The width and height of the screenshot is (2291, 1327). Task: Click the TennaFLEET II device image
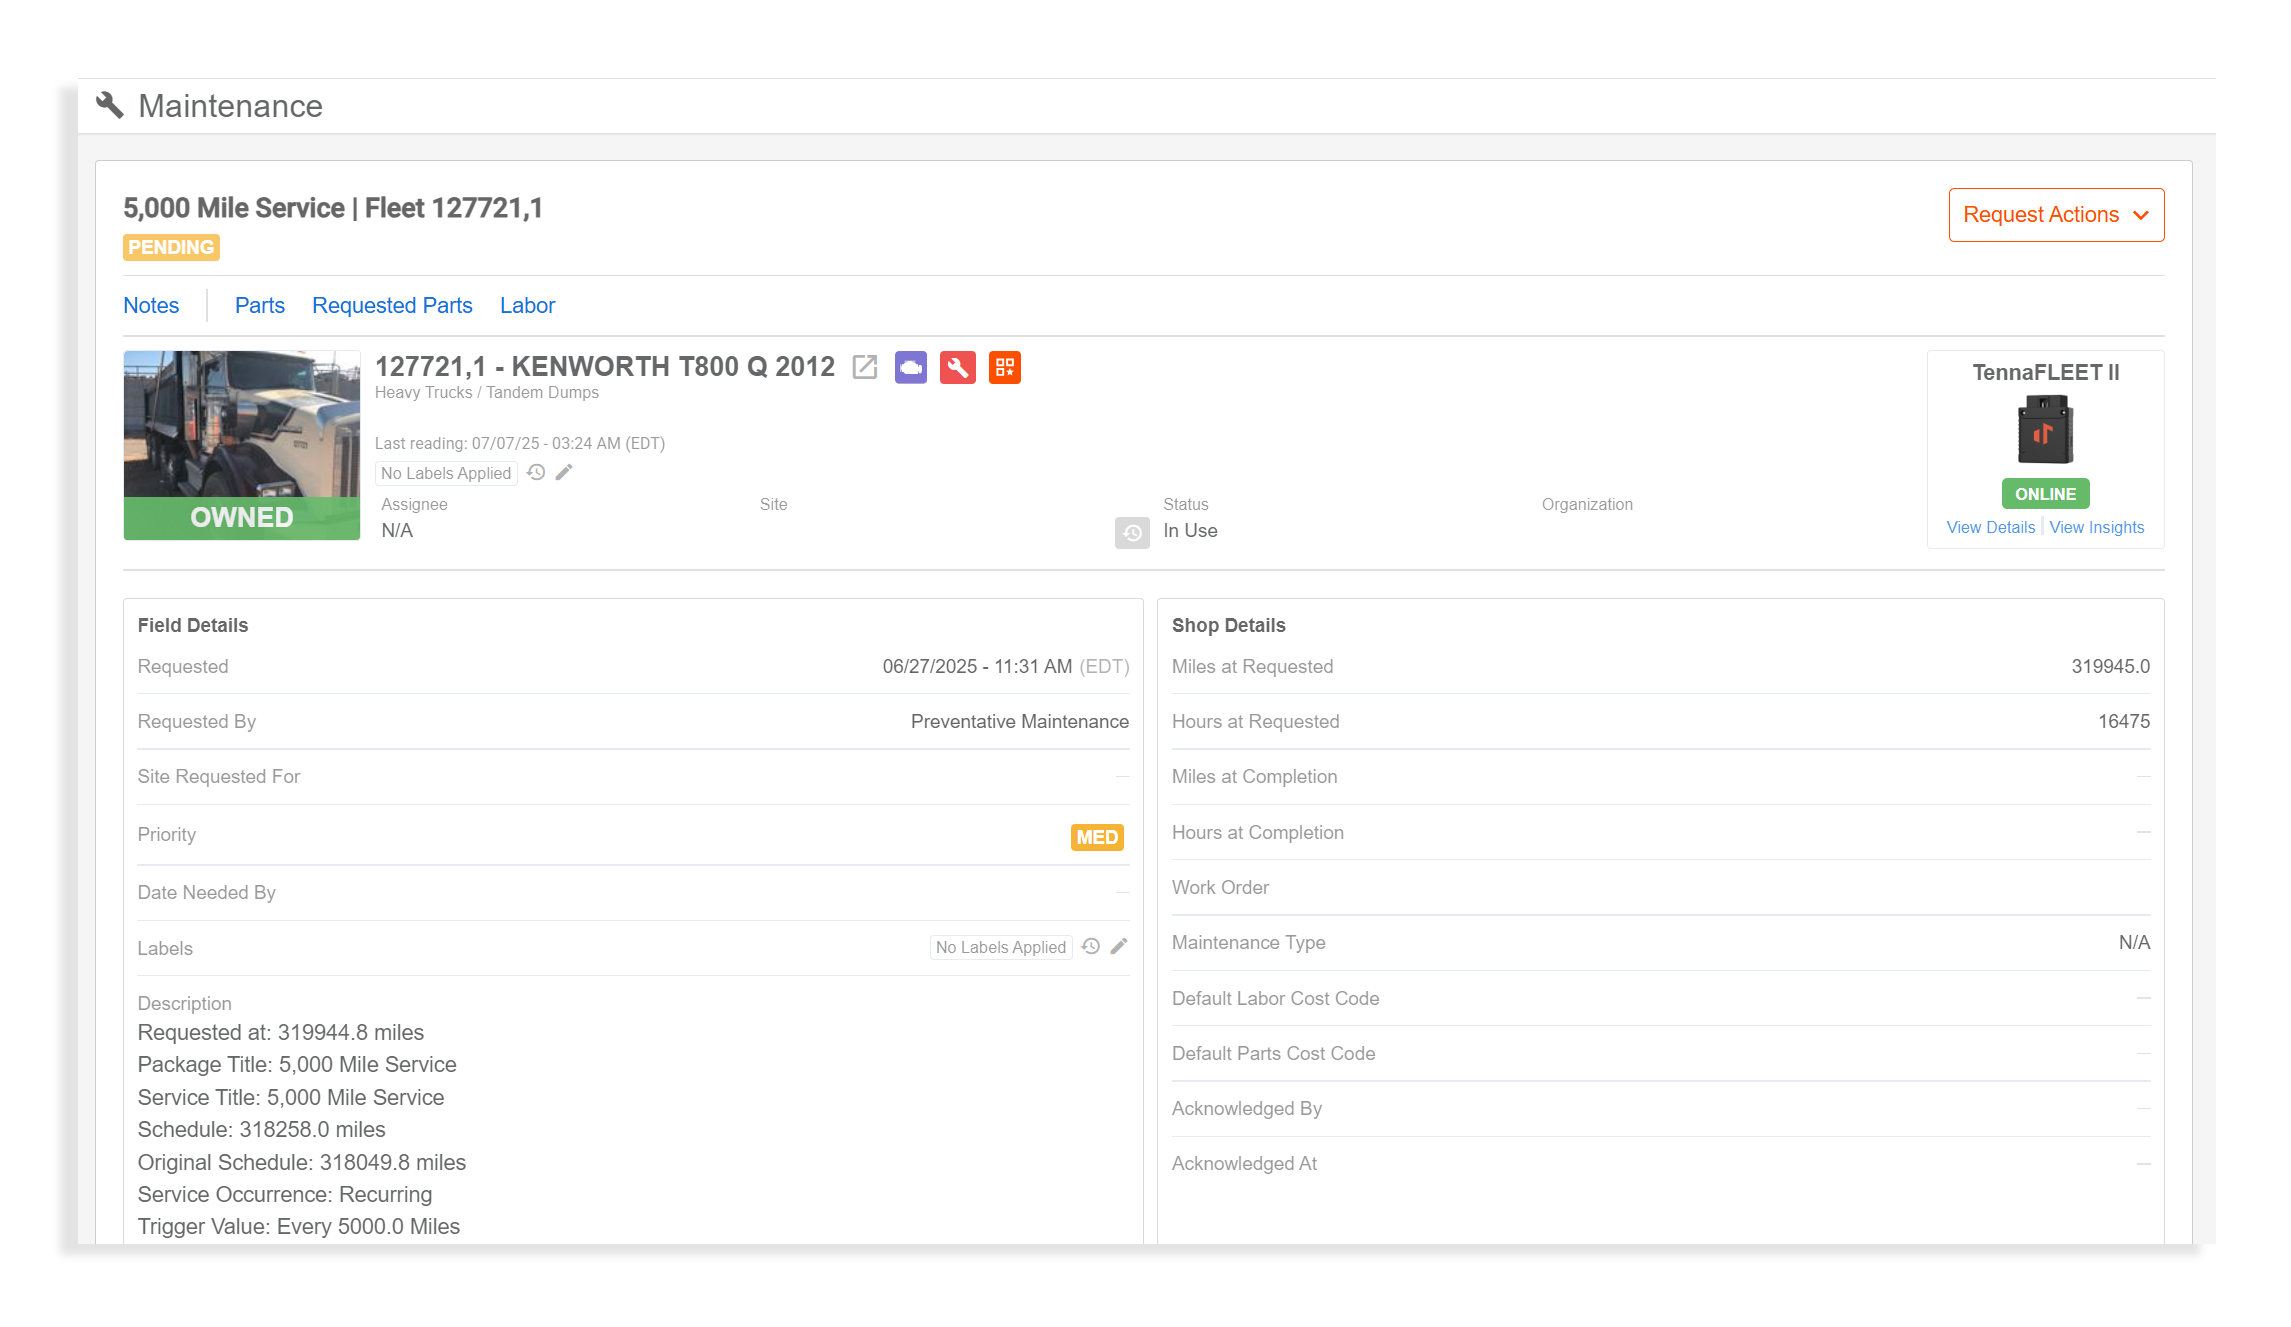click(2046, 430)
